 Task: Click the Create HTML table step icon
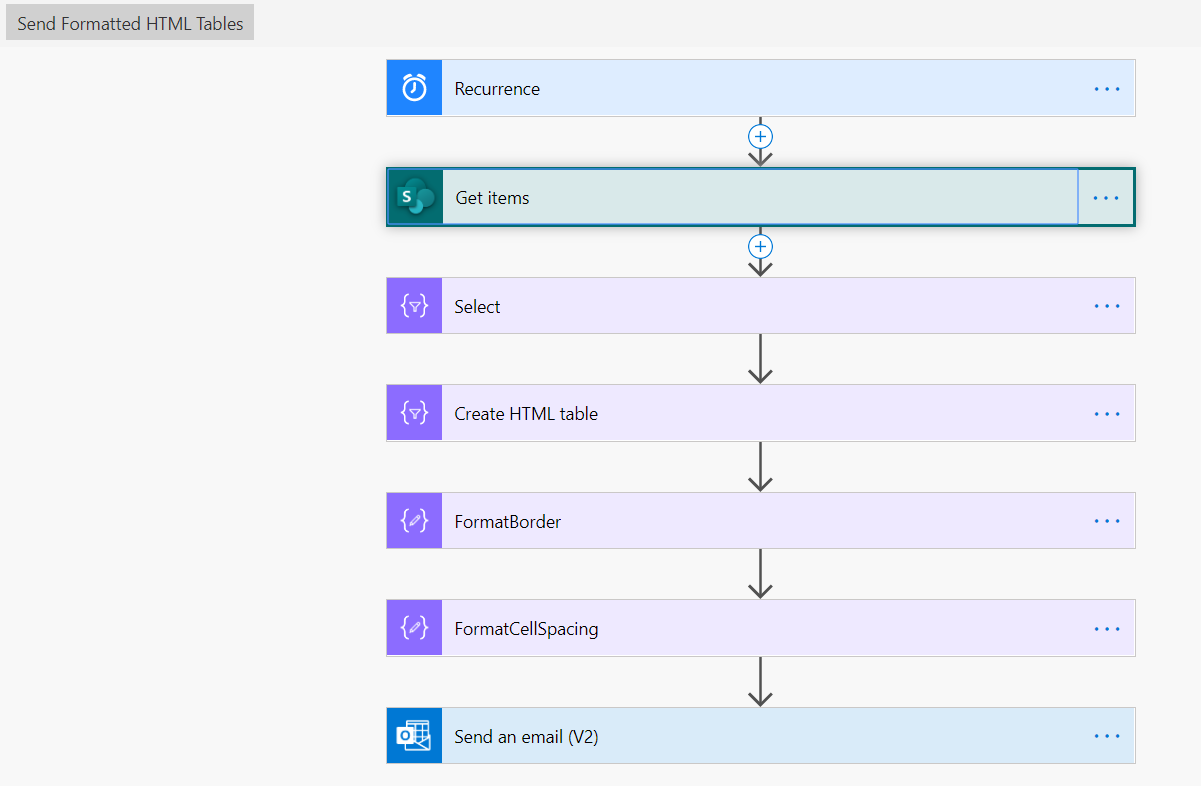[x=414, y=413]
